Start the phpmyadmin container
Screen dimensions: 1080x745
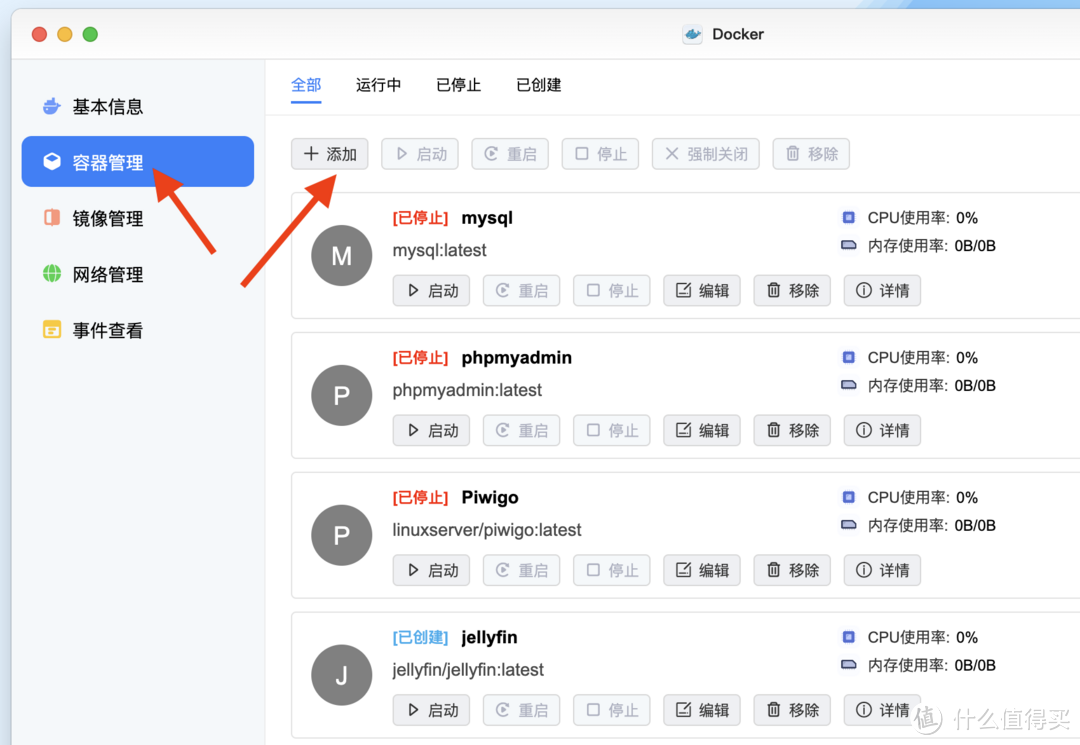[431, 430]
